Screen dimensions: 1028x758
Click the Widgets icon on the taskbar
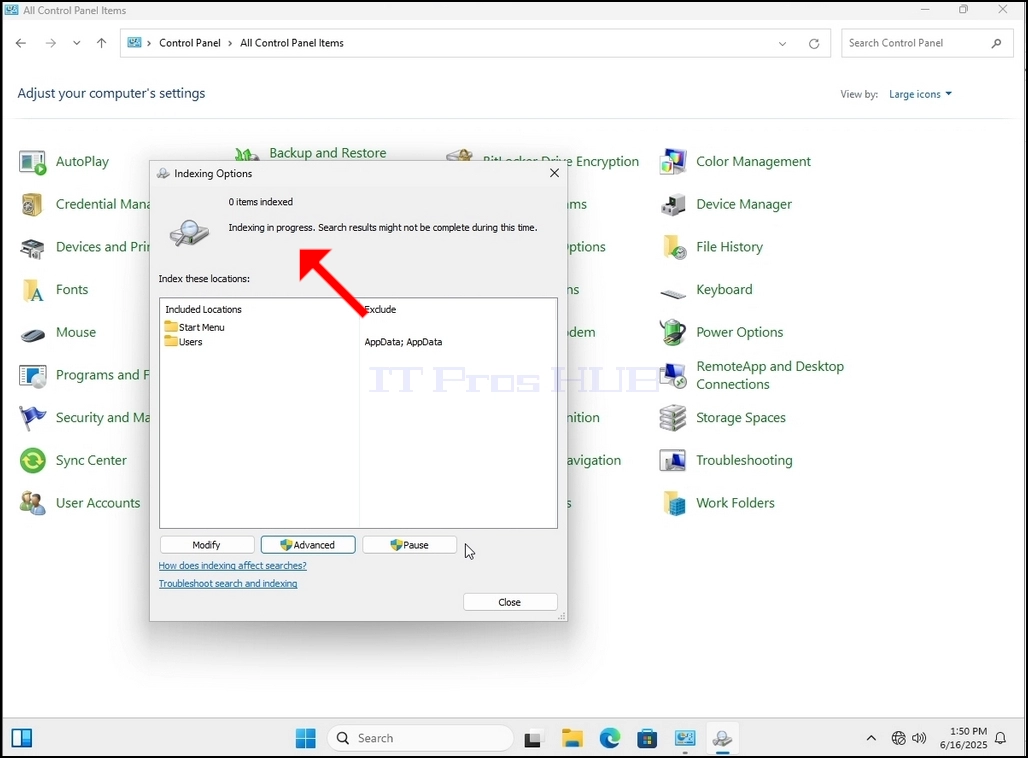[22, 738]
